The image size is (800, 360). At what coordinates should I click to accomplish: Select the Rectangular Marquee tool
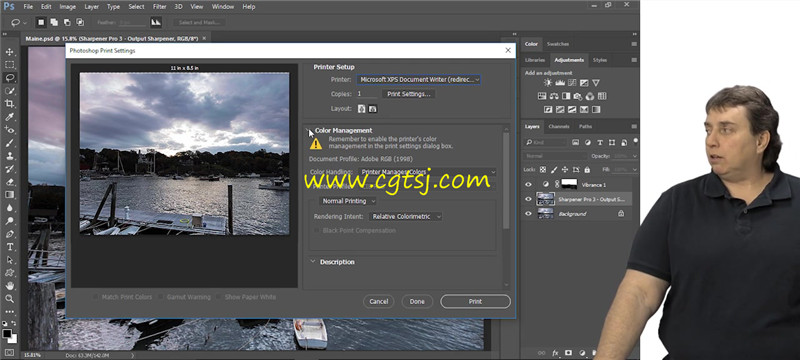pos(10,65)
